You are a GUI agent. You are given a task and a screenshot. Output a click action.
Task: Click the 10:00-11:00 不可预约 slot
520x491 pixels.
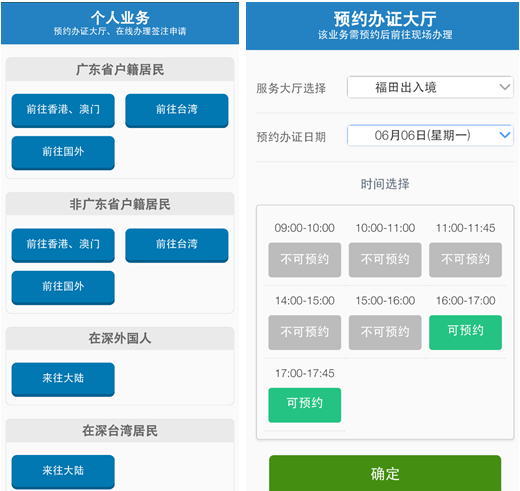[385, 260]
